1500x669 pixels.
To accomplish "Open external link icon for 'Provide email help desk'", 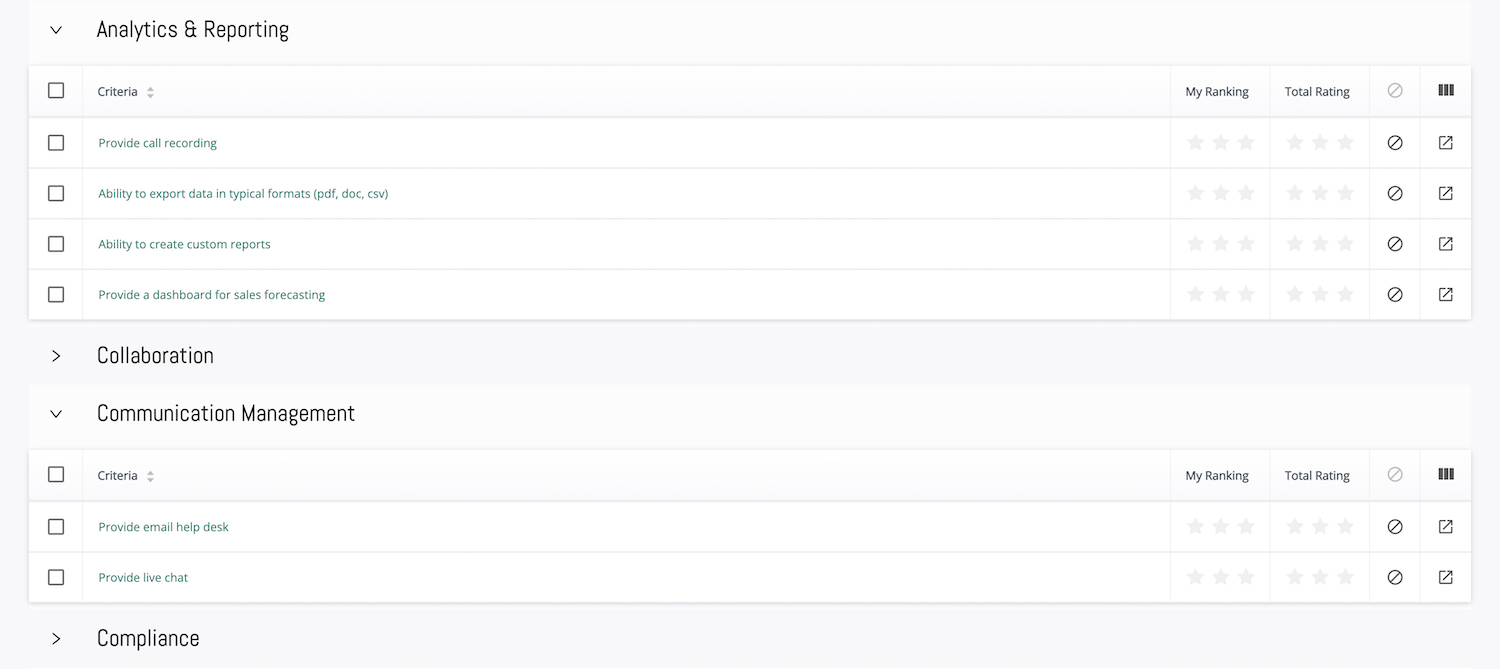I will [x=1445, y=527].
